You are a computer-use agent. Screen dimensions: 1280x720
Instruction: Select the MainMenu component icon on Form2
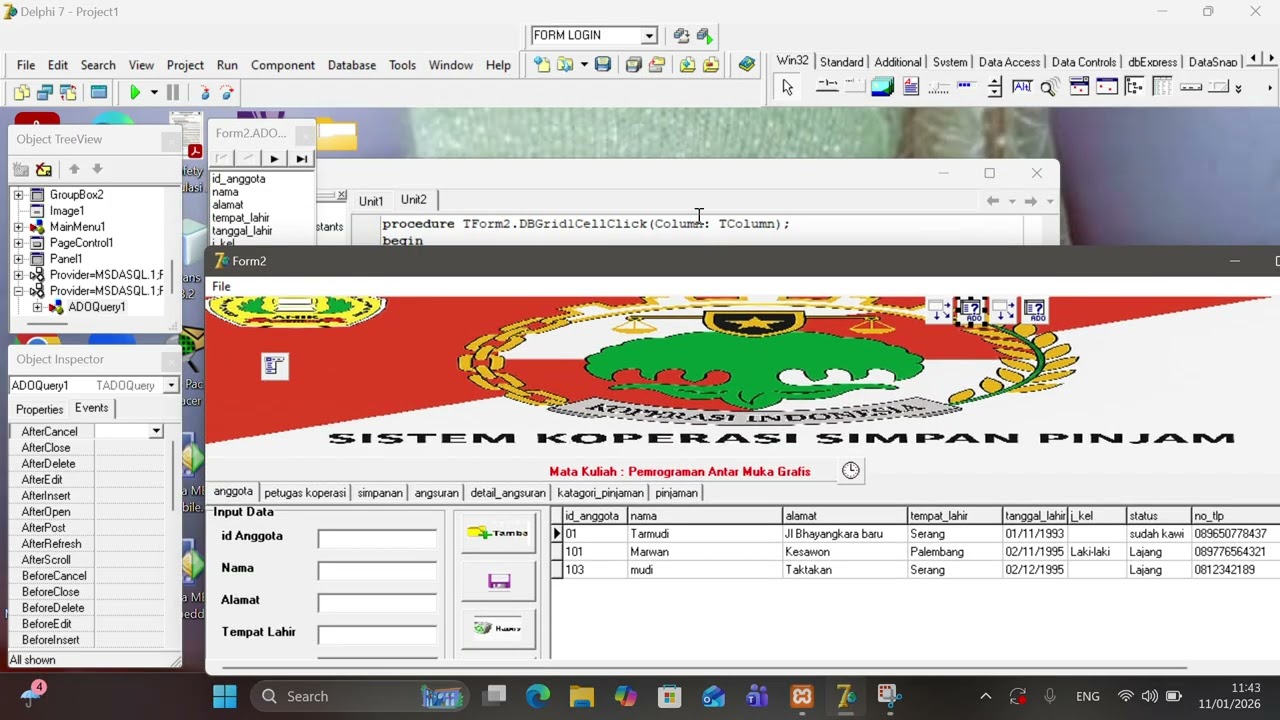(x=274, y=366)
